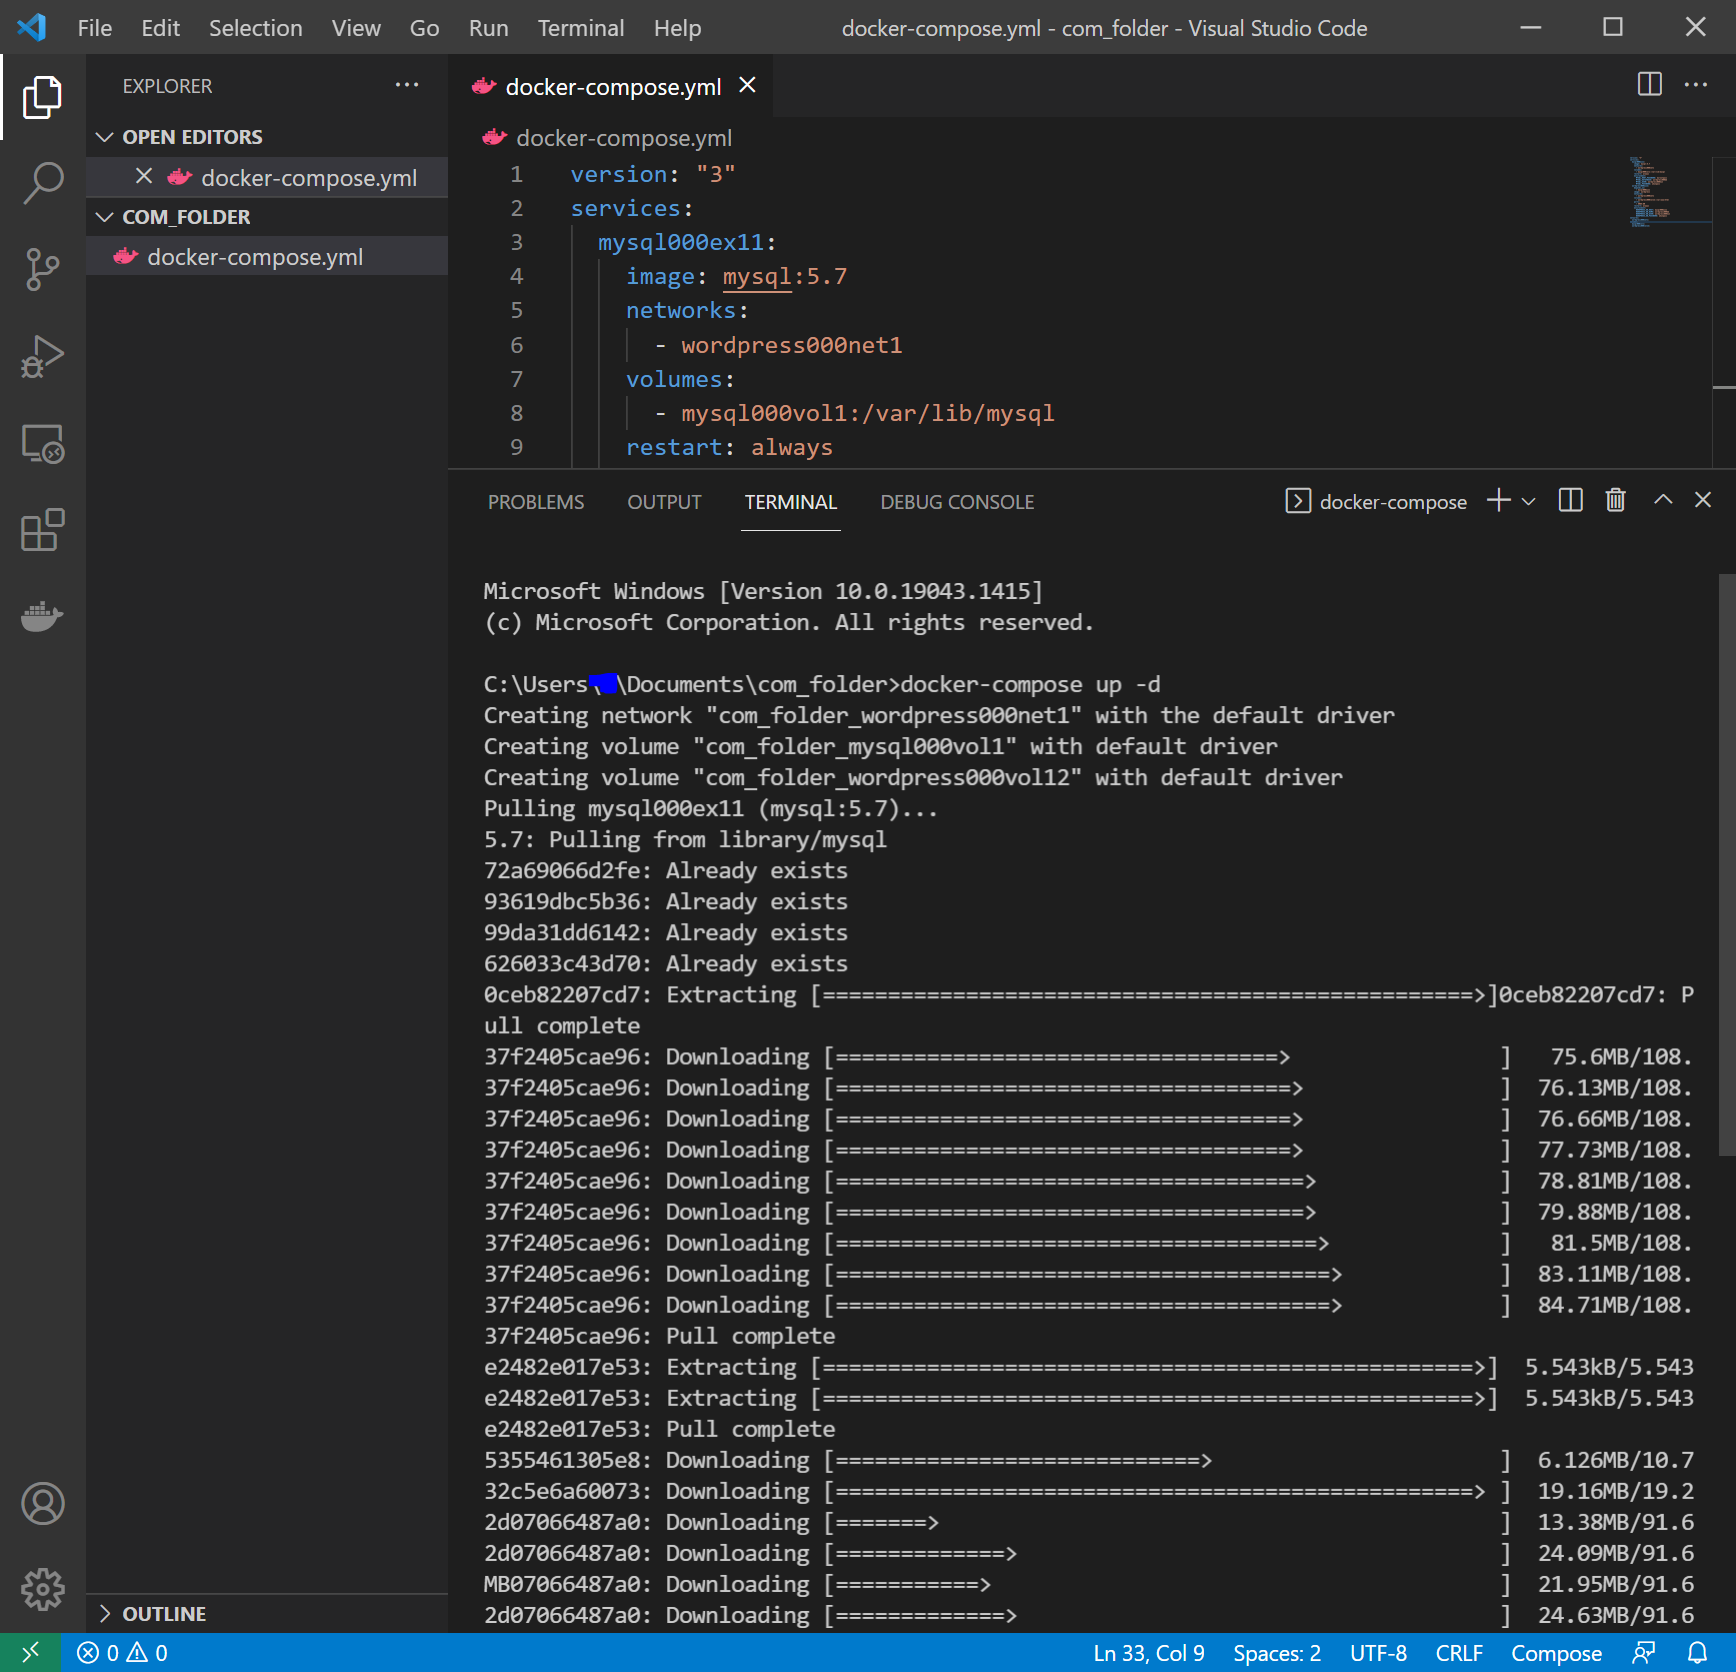This screenshot has width=1736, height=1672.
Task: Open the Docker view
Action: [42, 616]
